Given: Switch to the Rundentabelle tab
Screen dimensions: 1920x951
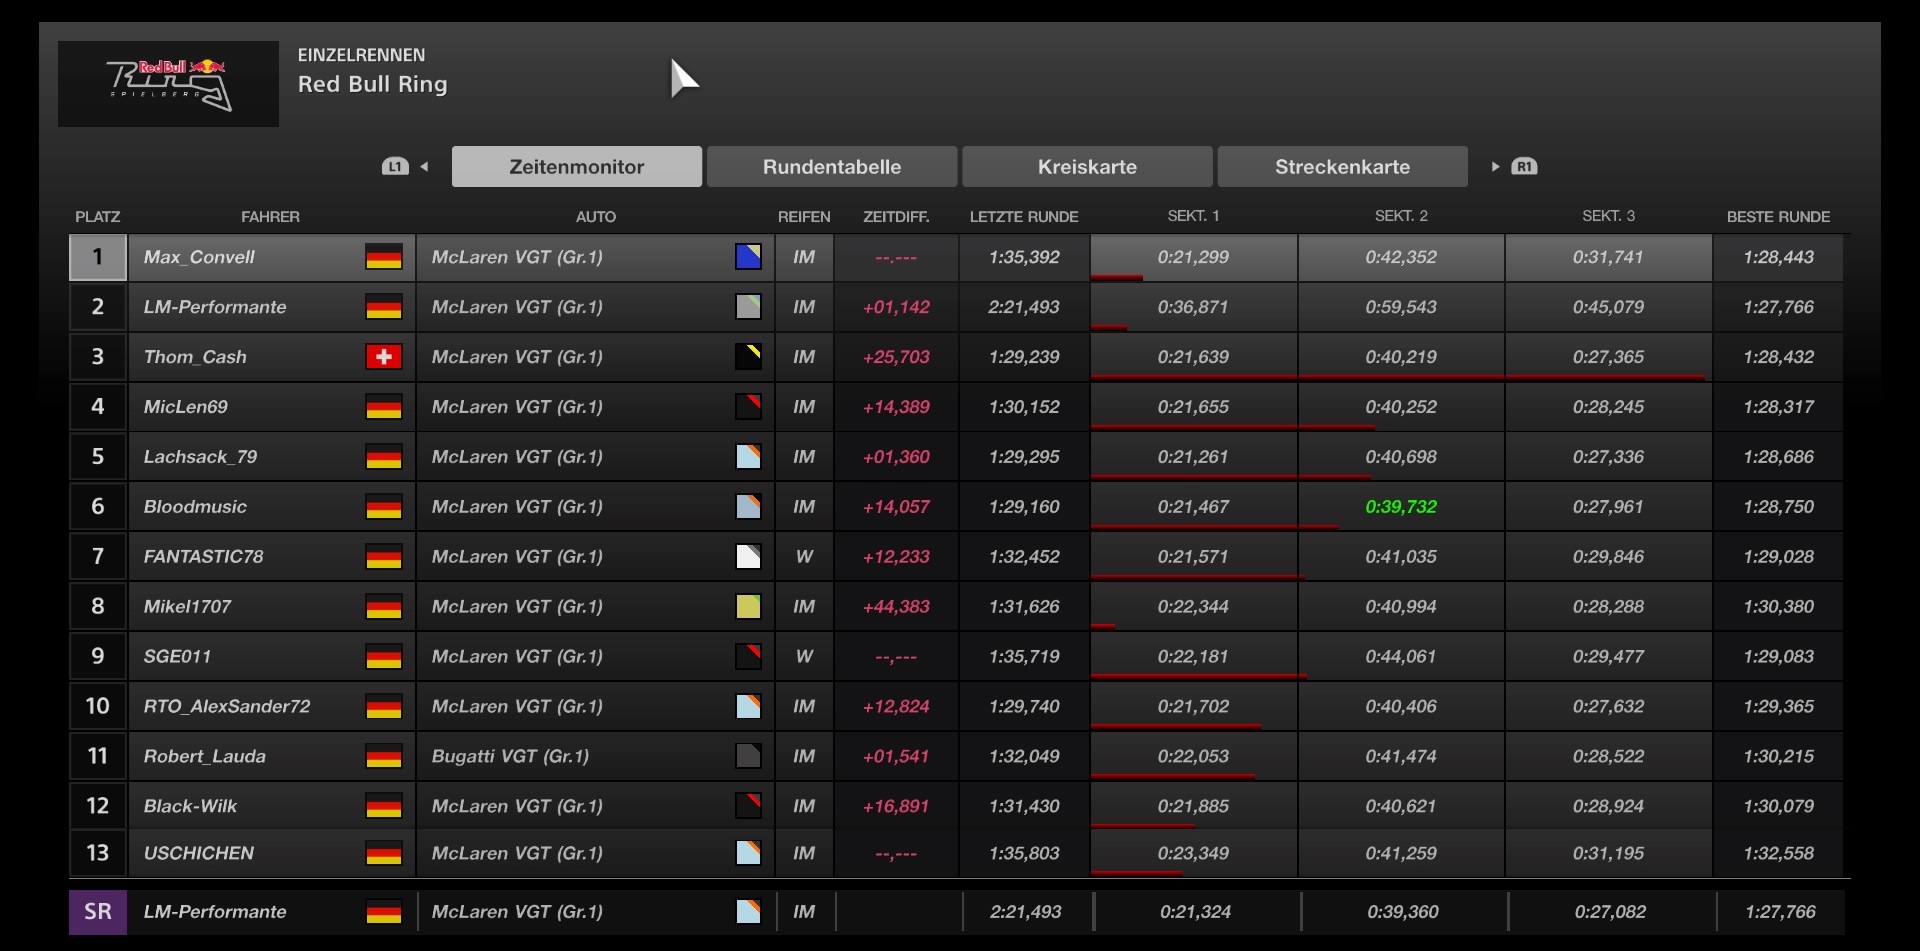Looking at the screenshot, I should [x=831, y=167].
